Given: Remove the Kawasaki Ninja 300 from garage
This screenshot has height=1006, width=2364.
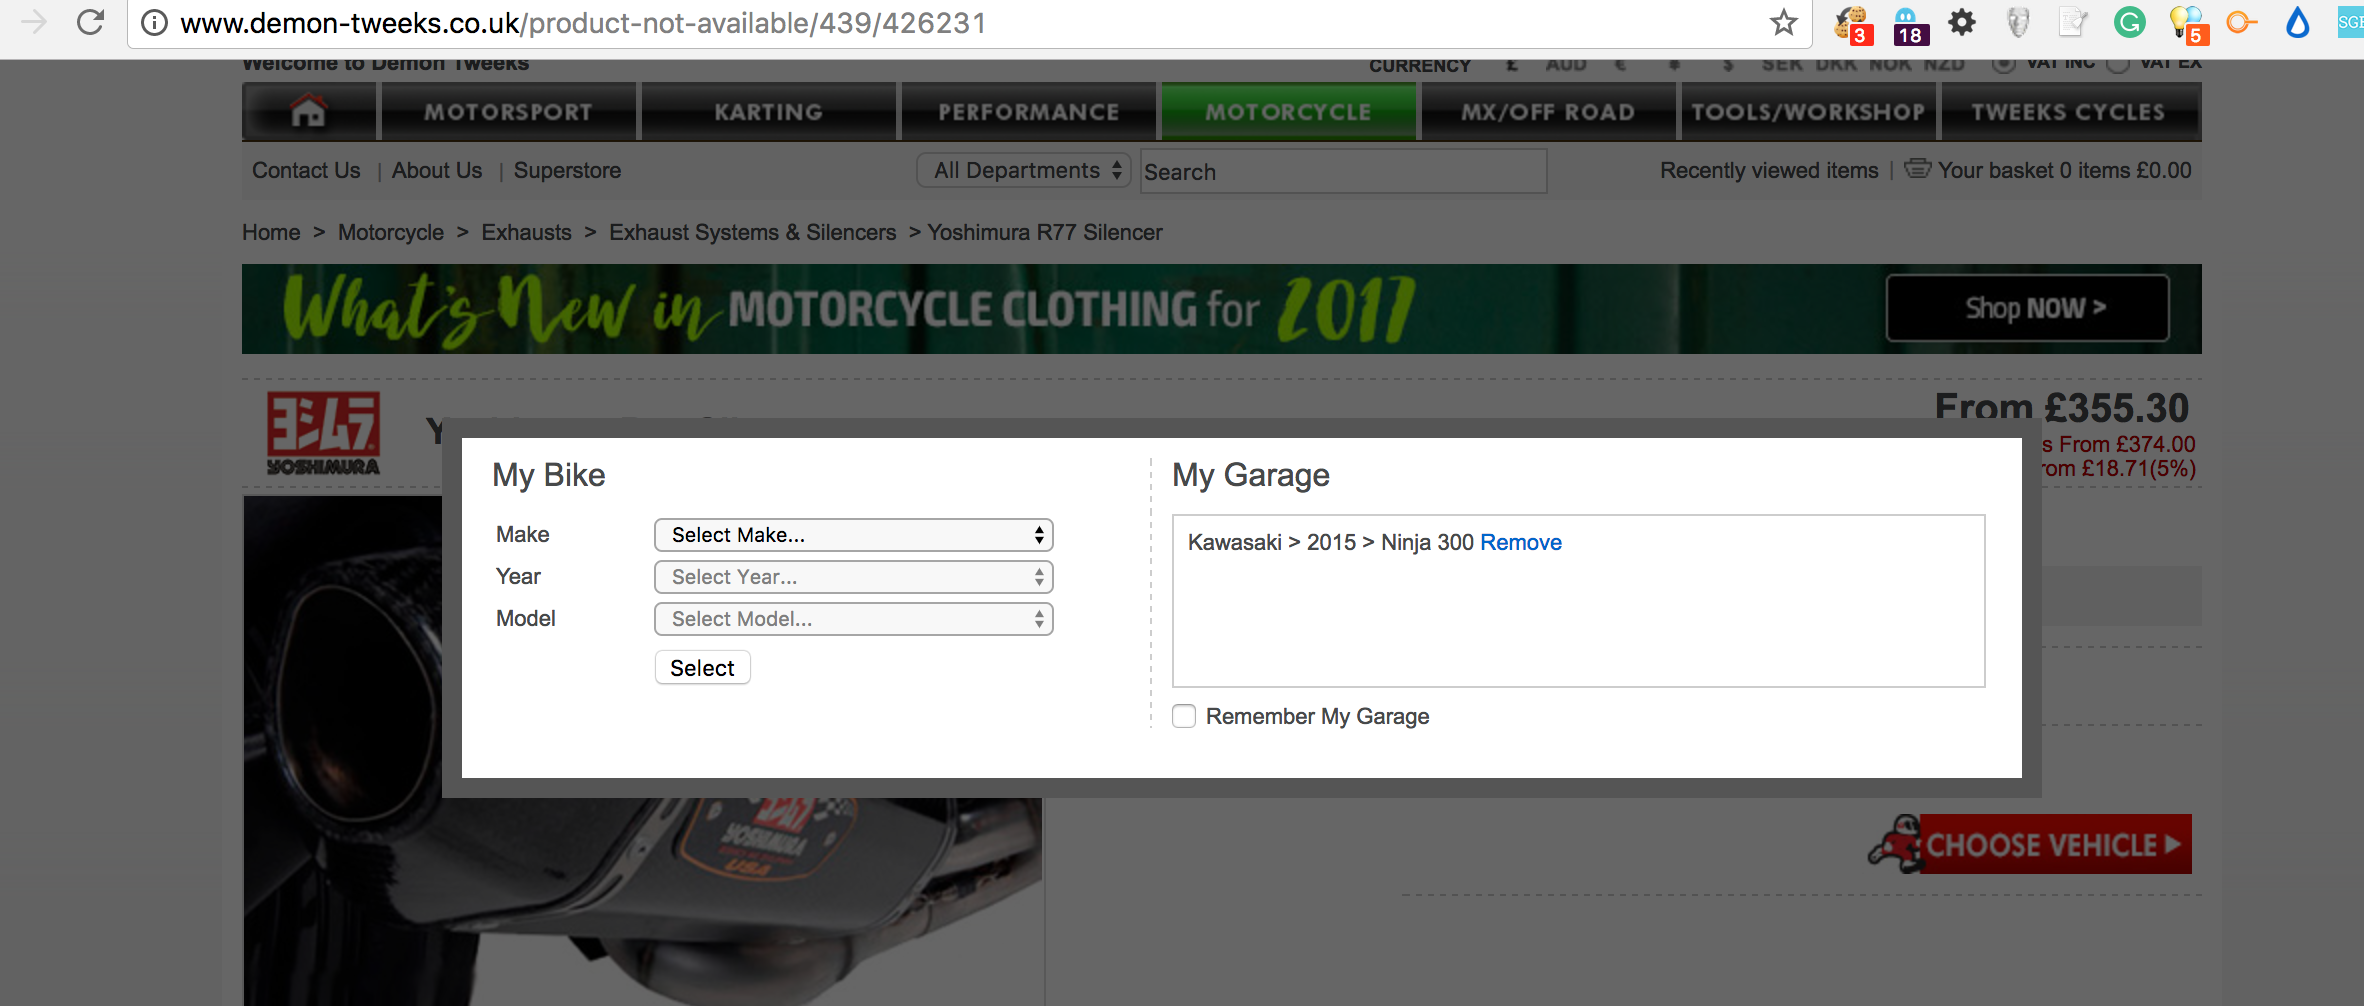Looking at the screenshot, I should [x=1521, y=542].
